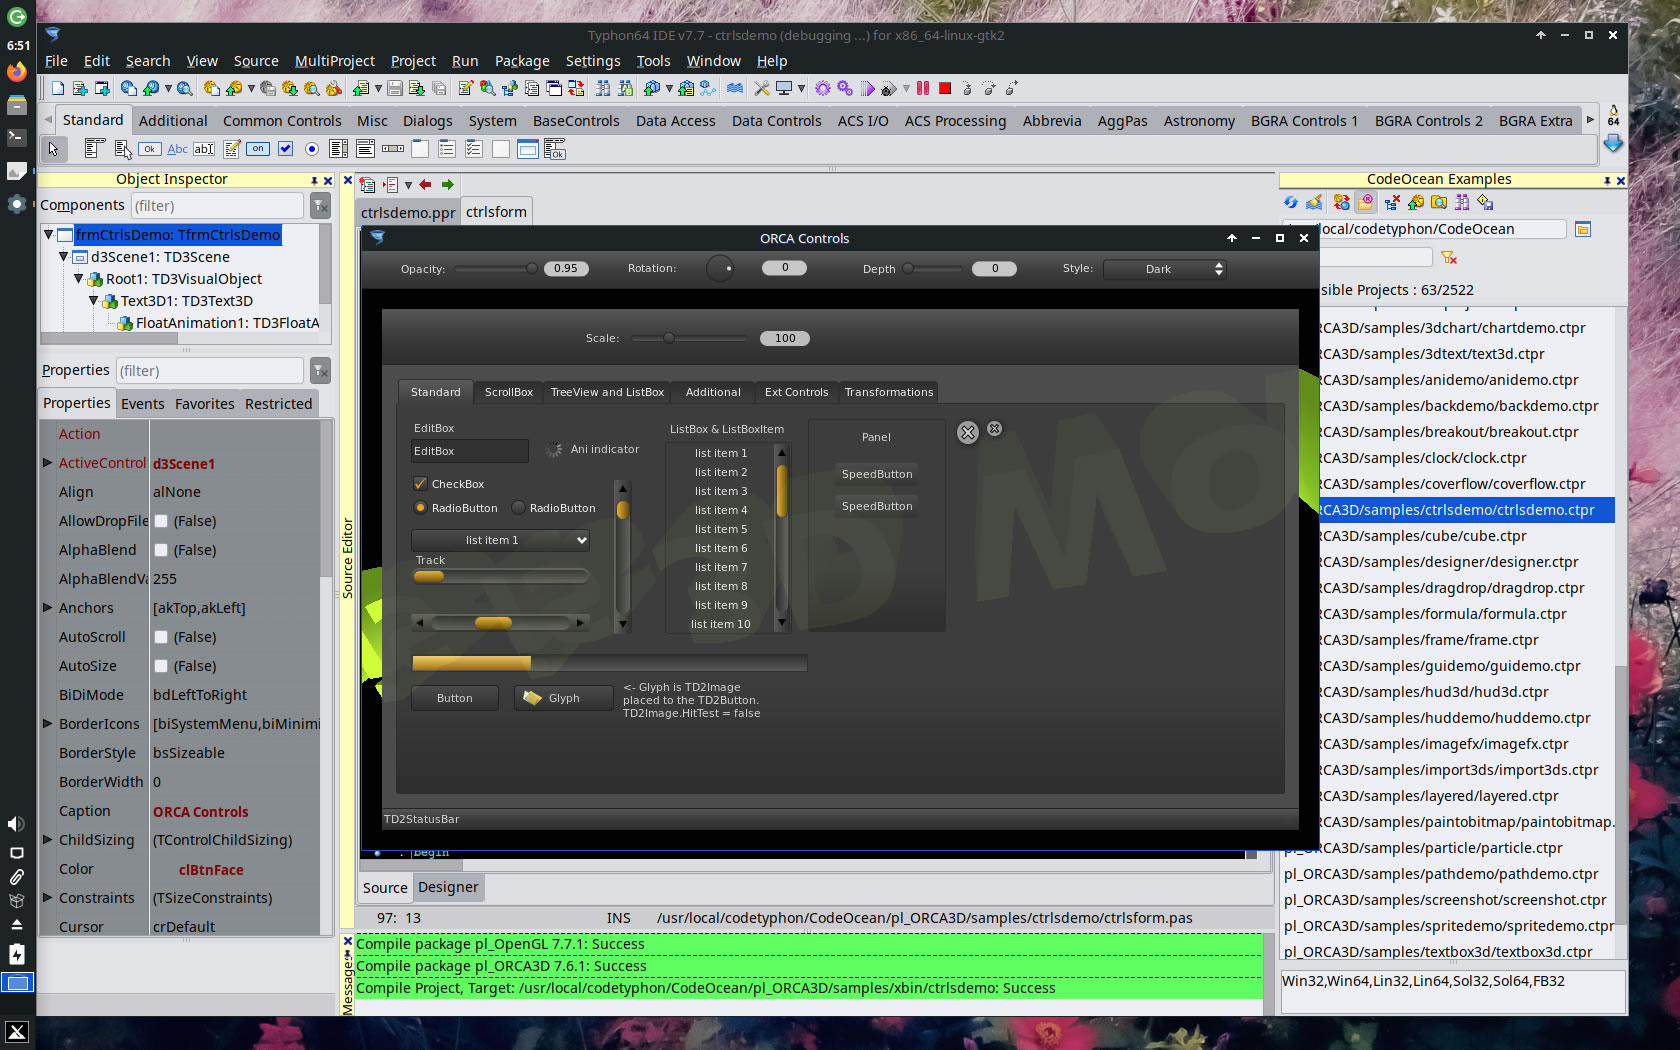1680x1050 pixels.
Task: Expand the ChildSizing property
Action: tap(47, 840)
